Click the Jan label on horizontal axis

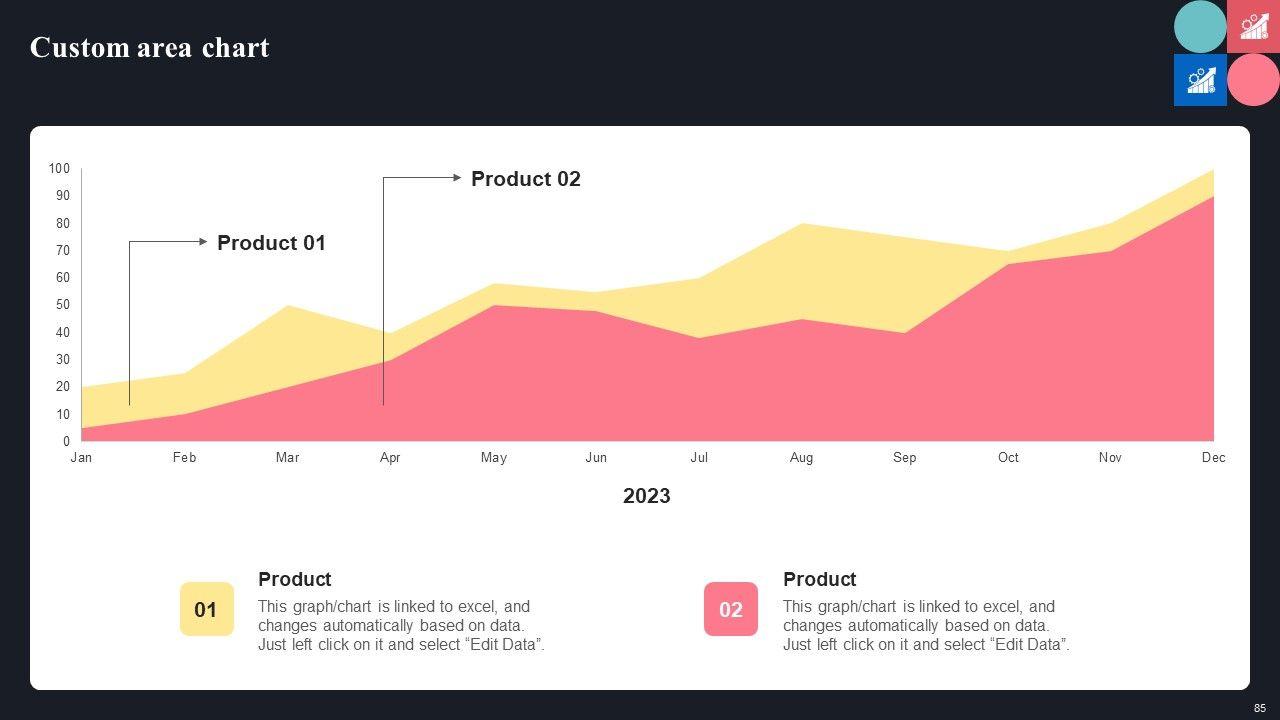click(x=81, y=458)
